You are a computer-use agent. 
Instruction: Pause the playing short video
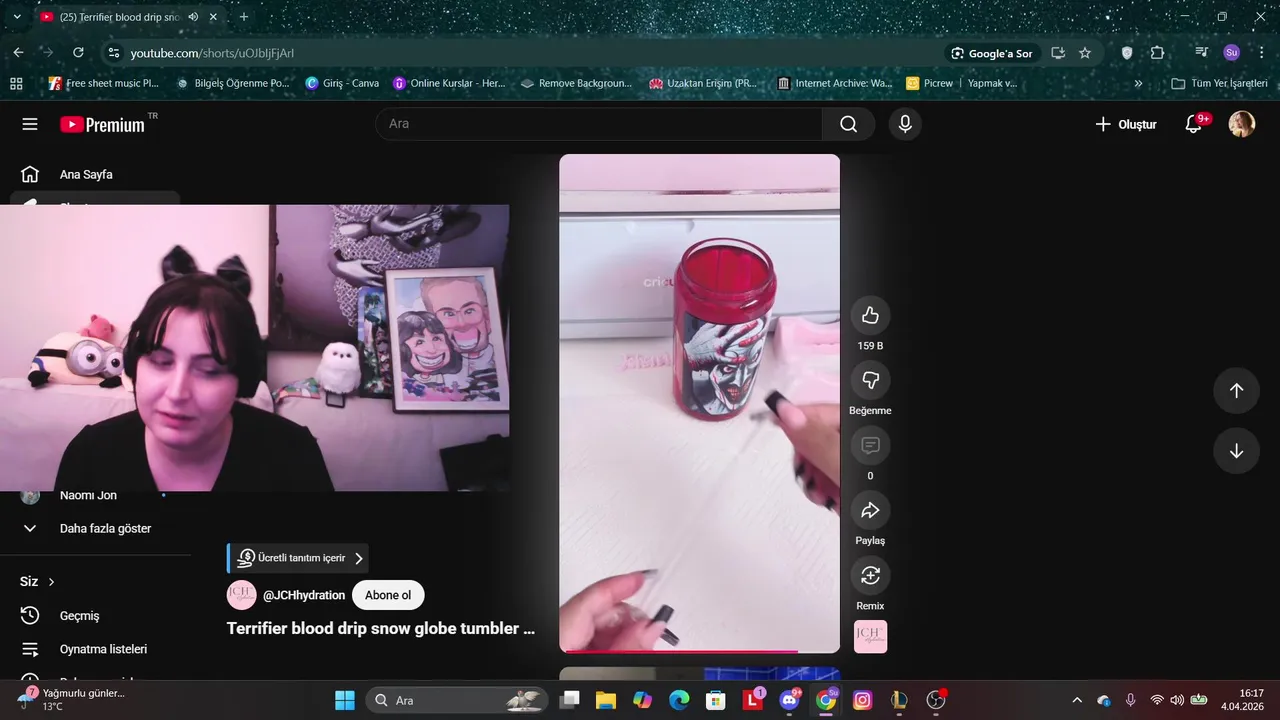(x=699, y=403)
